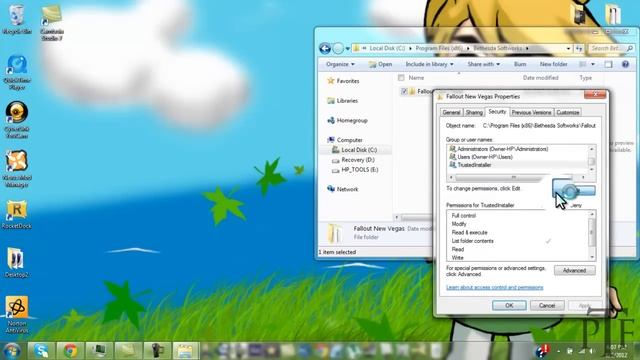This screenshot has height=360, width=640.
Task: Refresh the Explorer address bar
Action: pos(579,48)
